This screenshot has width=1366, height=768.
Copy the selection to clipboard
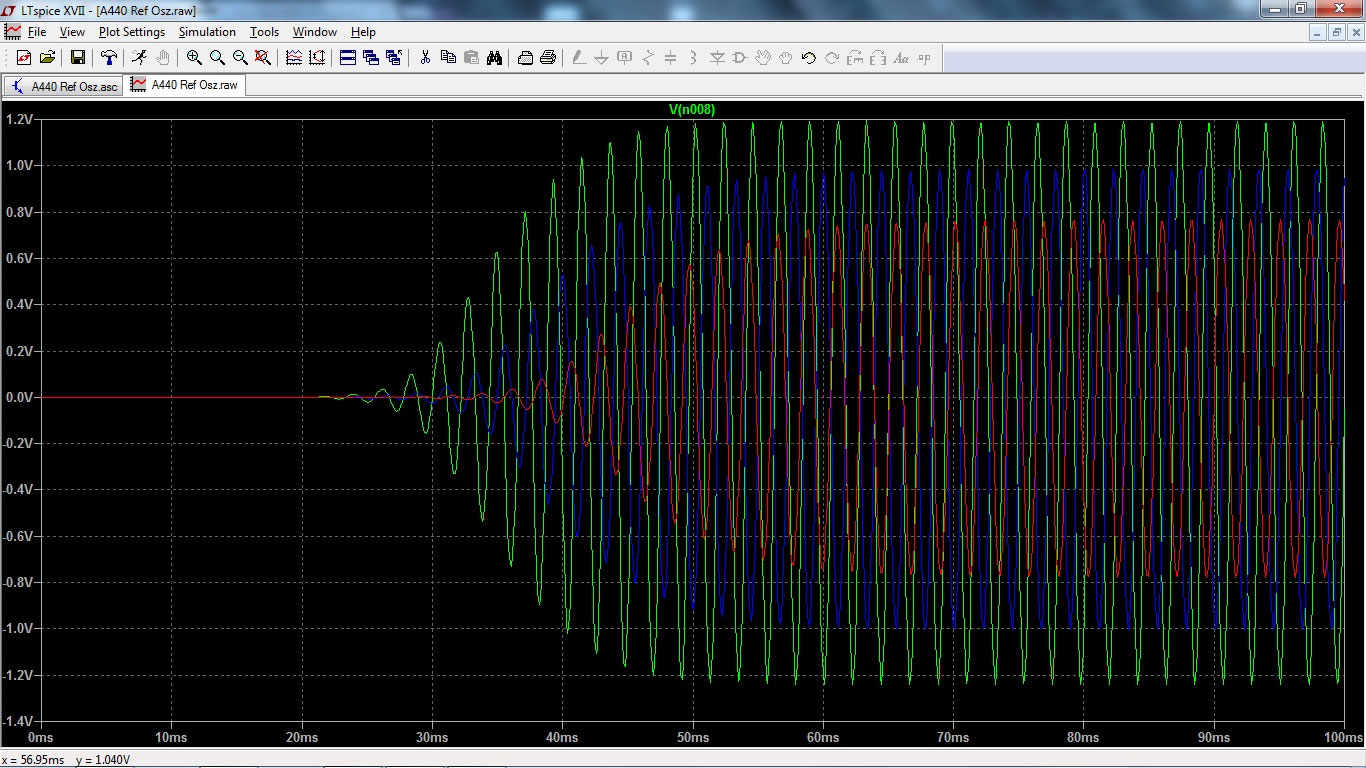(447, 57)
